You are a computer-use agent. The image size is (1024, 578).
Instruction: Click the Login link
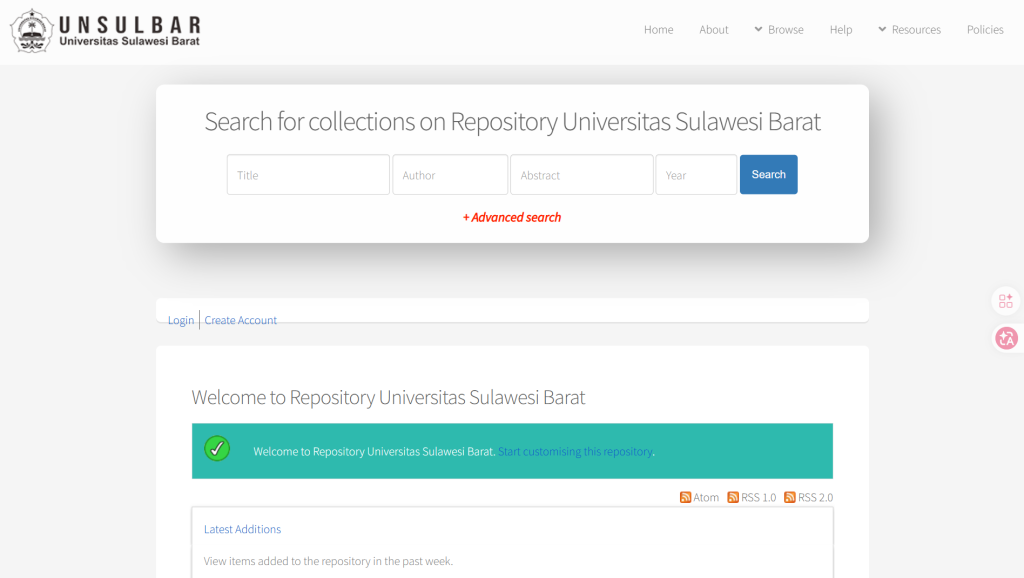click(181, 320)
